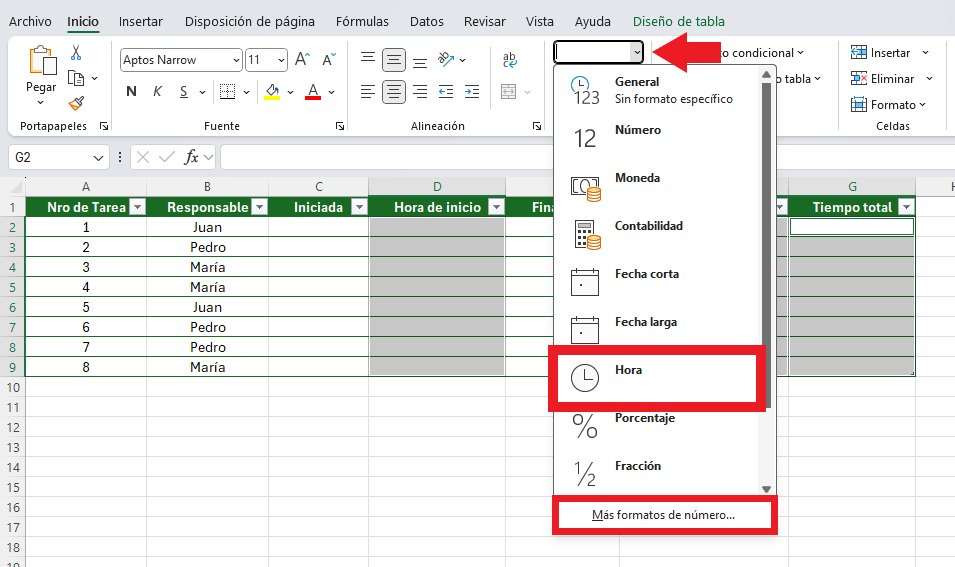The width and height of the screenshot is (955, 567).
Task: Select Fecha larga format option
Action: (657, 331)
